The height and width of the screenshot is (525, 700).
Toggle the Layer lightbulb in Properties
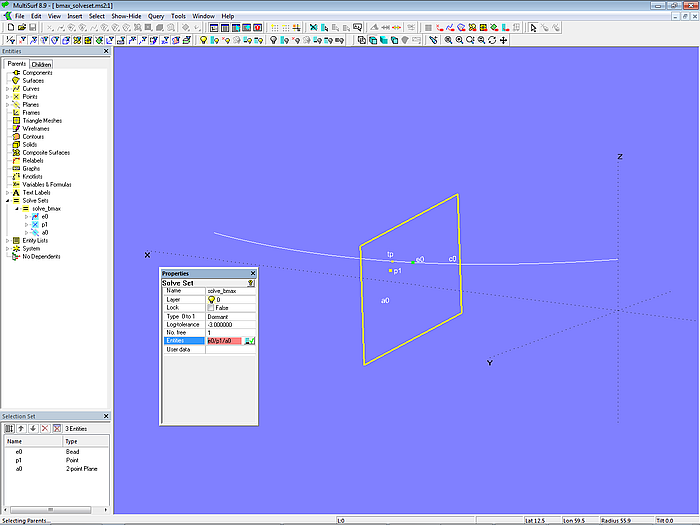tap(211, 299)
